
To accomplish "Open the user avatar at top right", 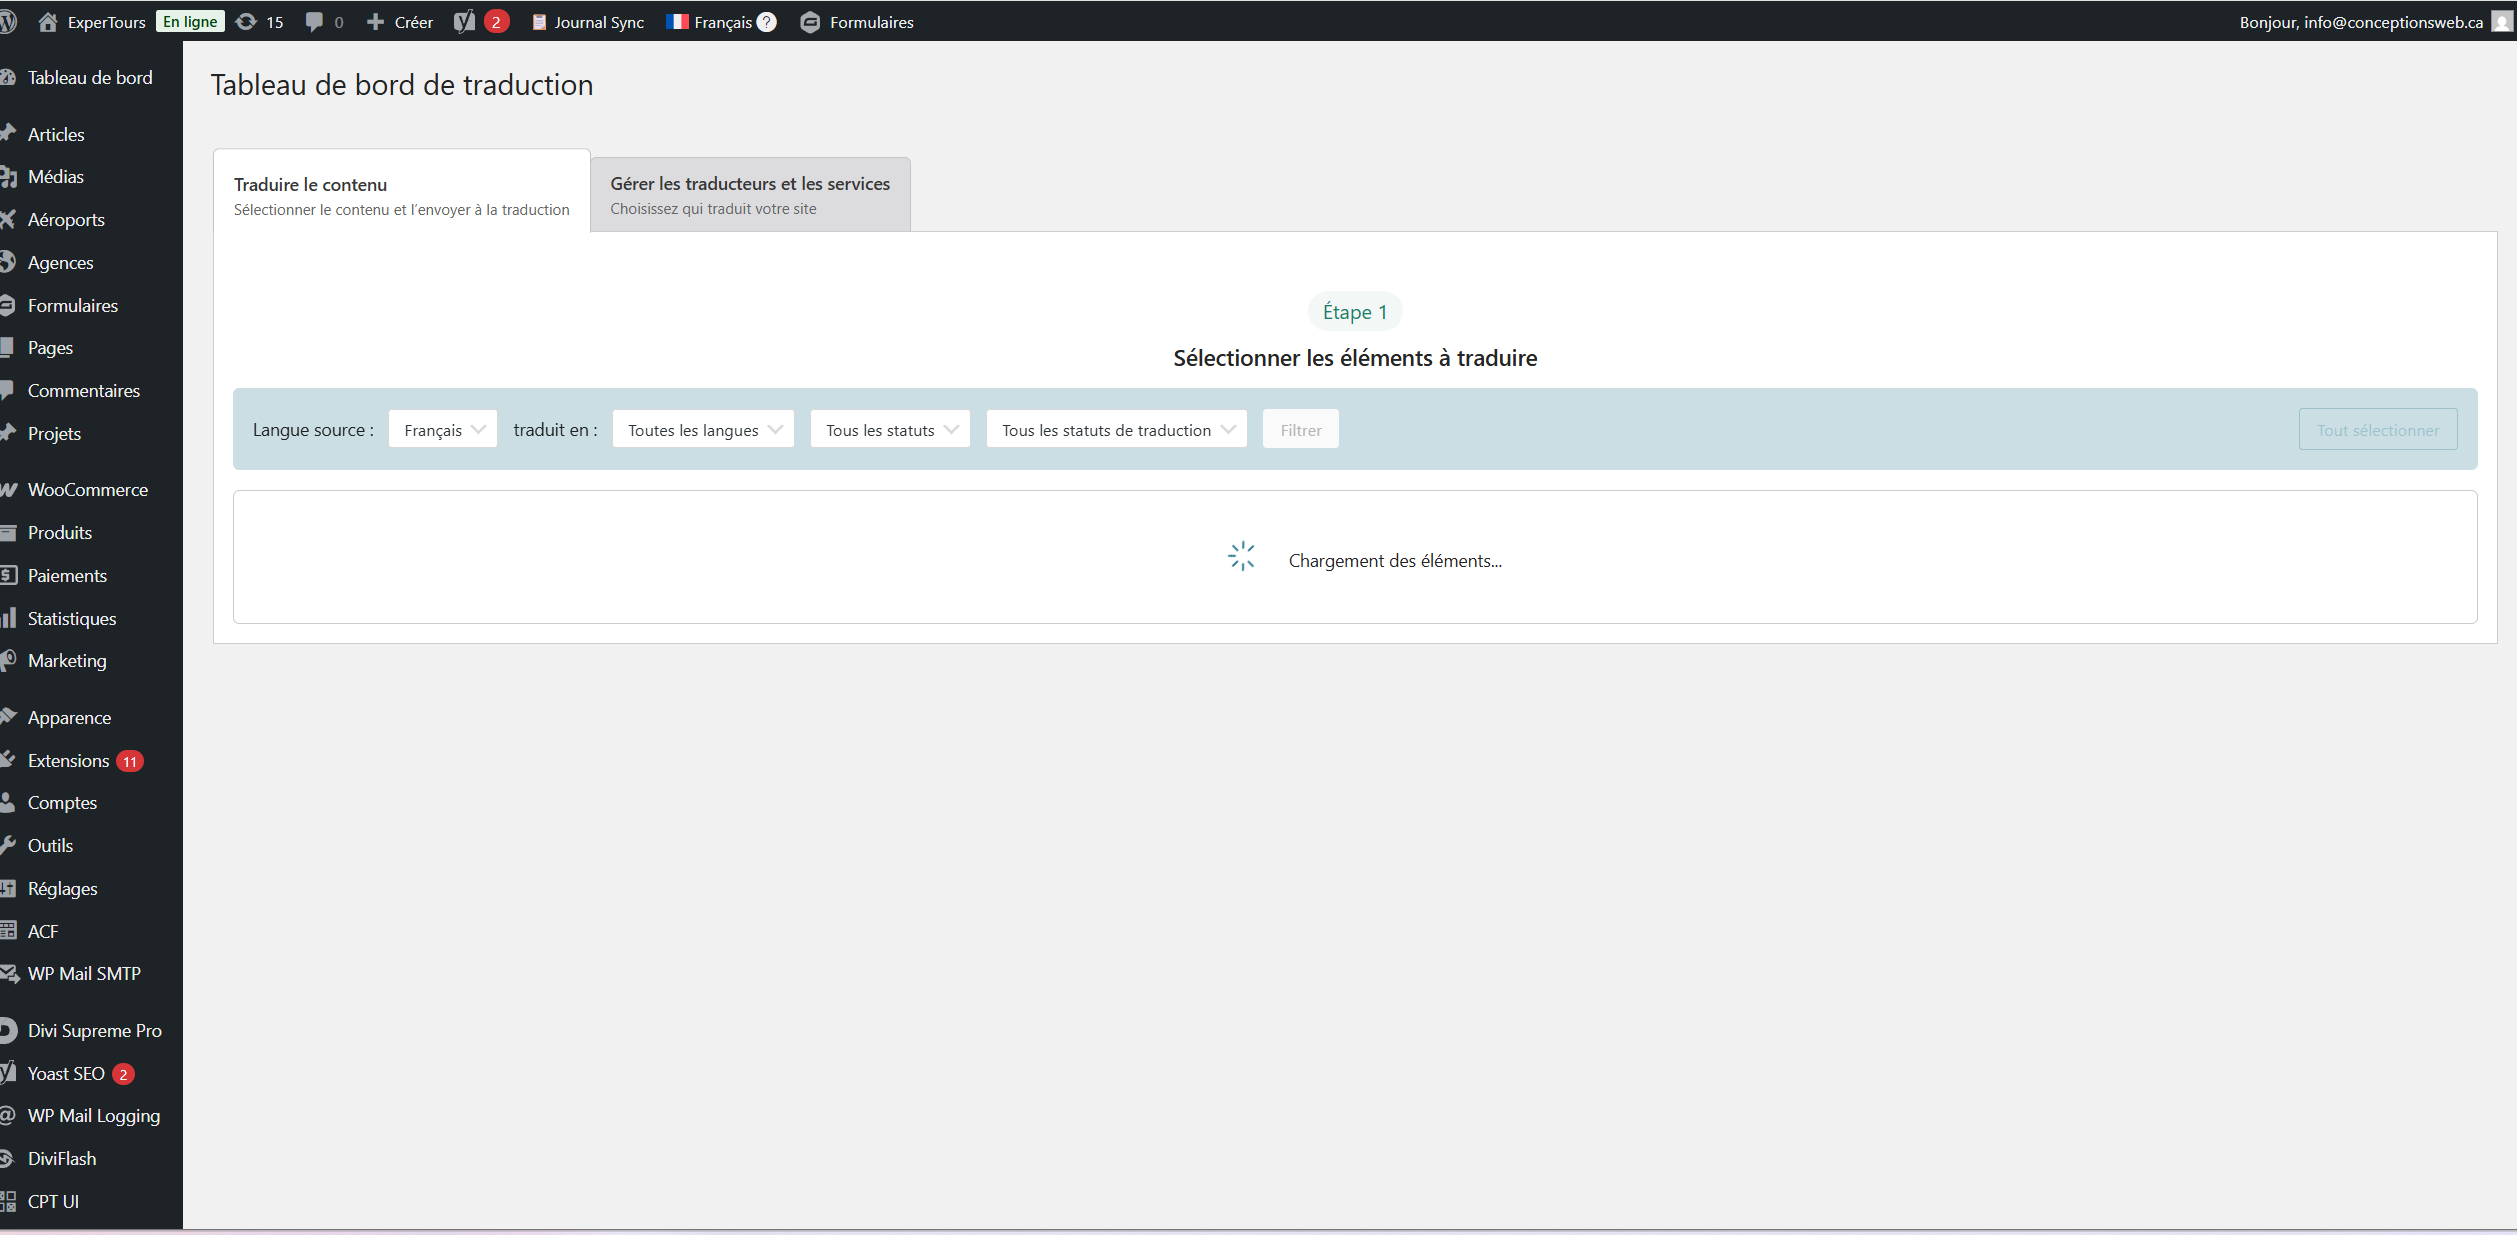I will click(x=2502, y=22).
